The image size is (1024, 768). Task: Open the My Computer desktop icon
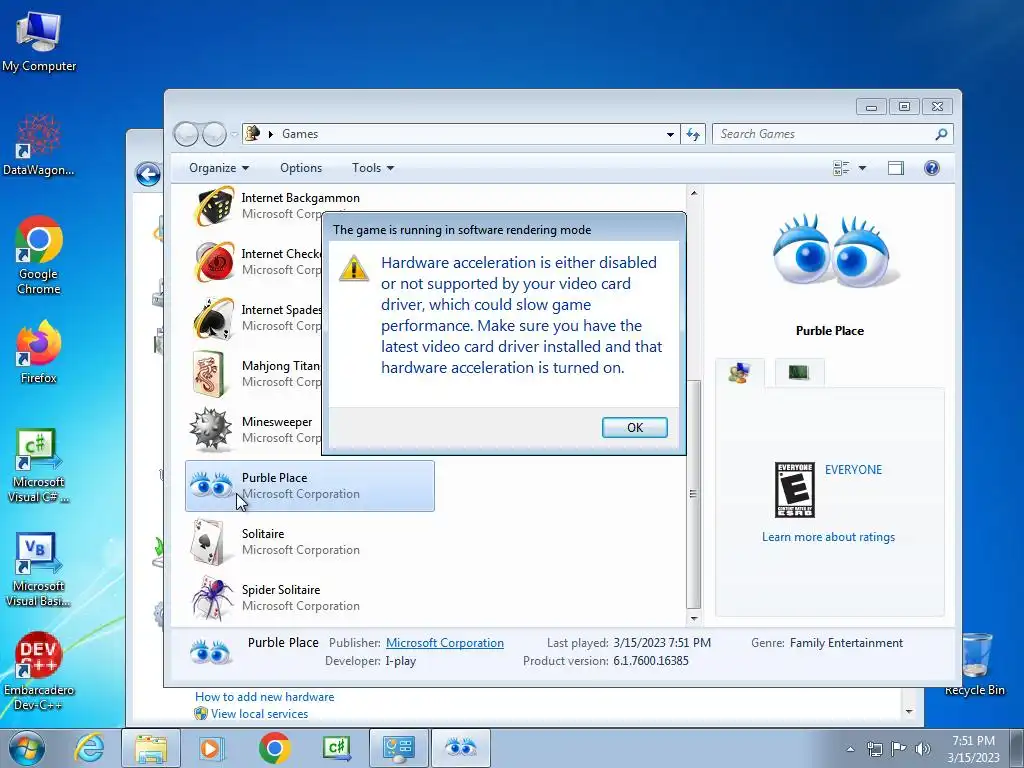pyautogui.click(x=39, y=40)
